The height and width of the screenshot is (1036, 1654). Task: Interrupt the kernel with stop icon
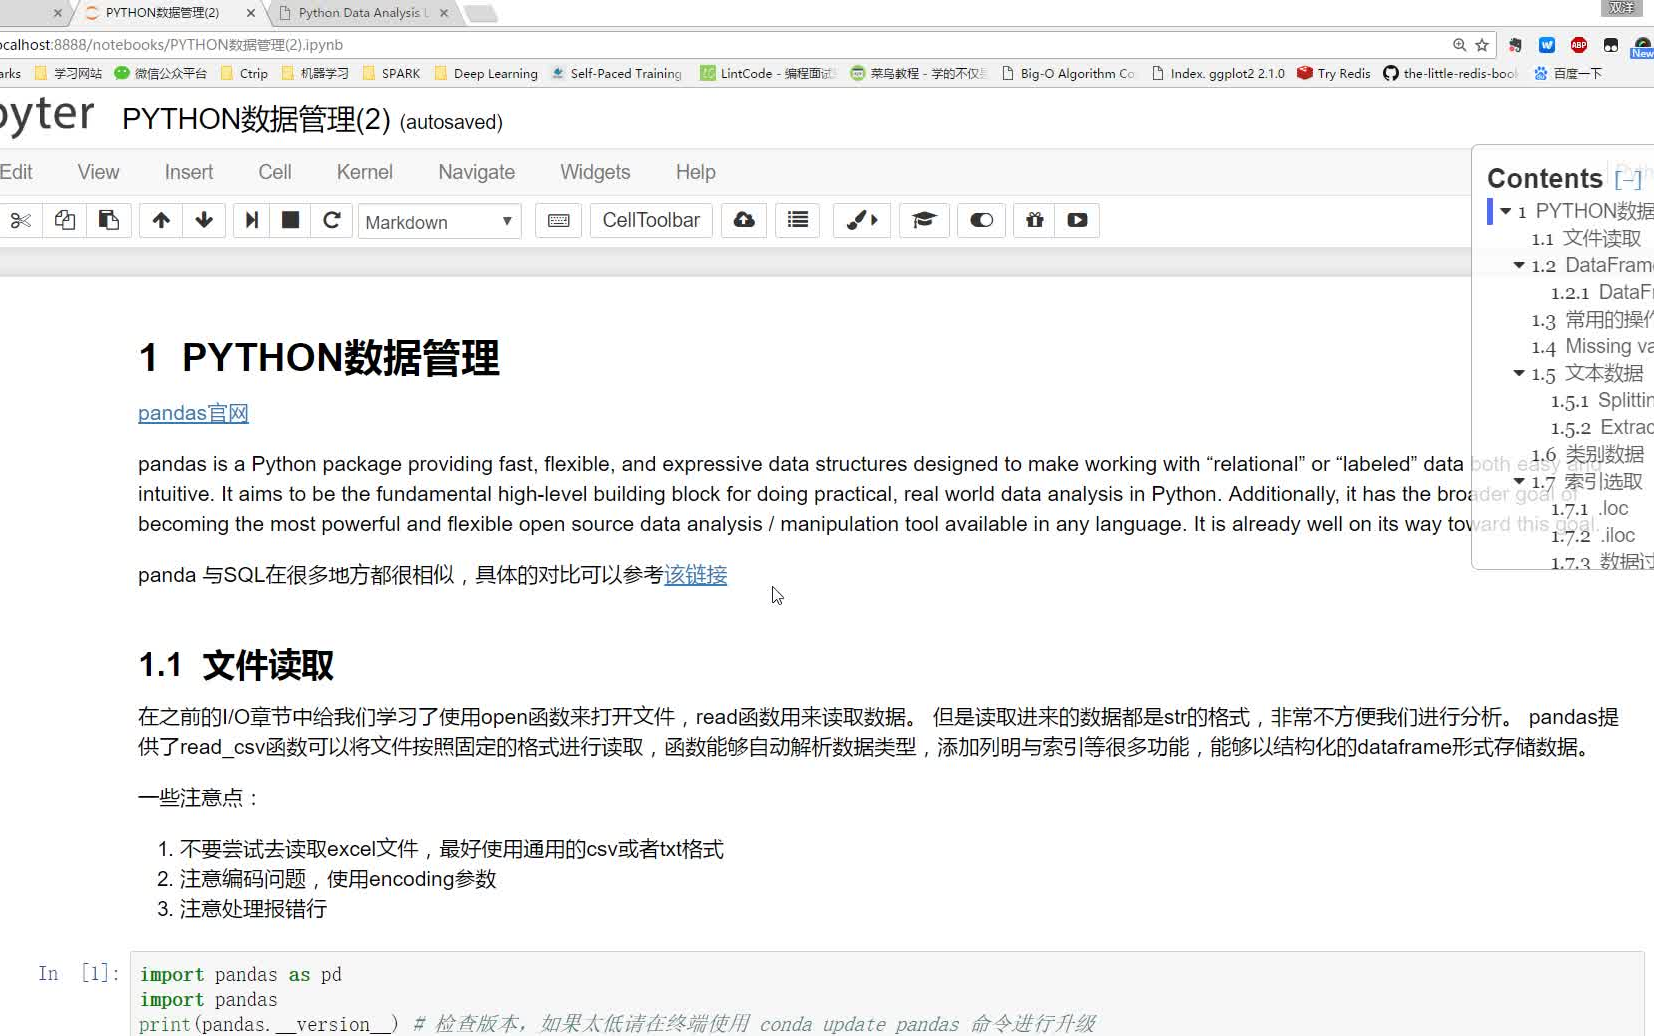[x=290, y=221]
